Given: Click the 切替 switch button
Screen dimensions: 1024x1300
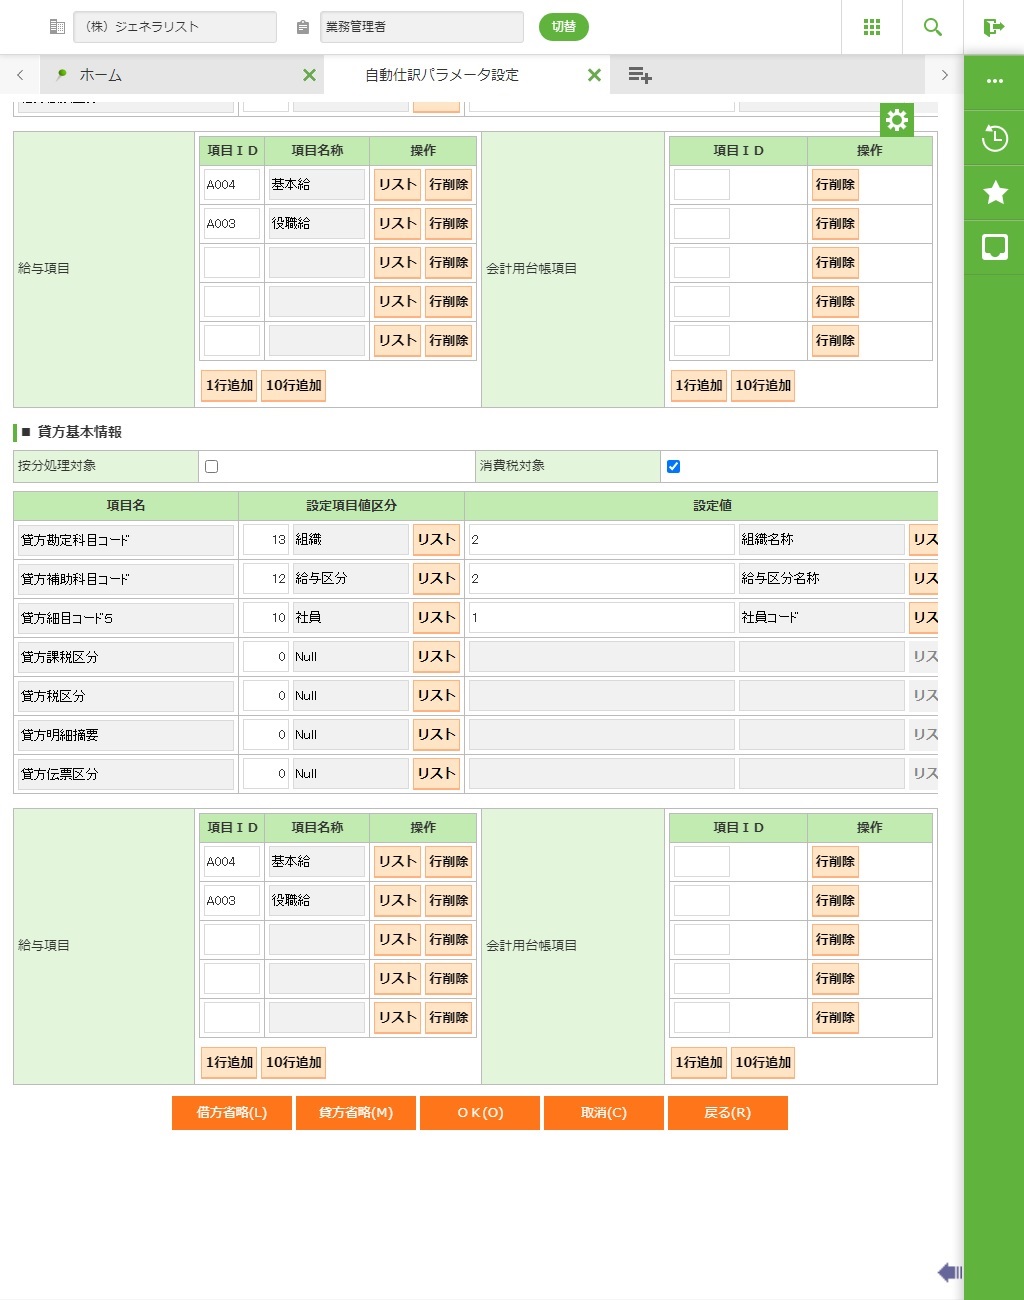Looking at the screenshot, I should tap(563, 27).
